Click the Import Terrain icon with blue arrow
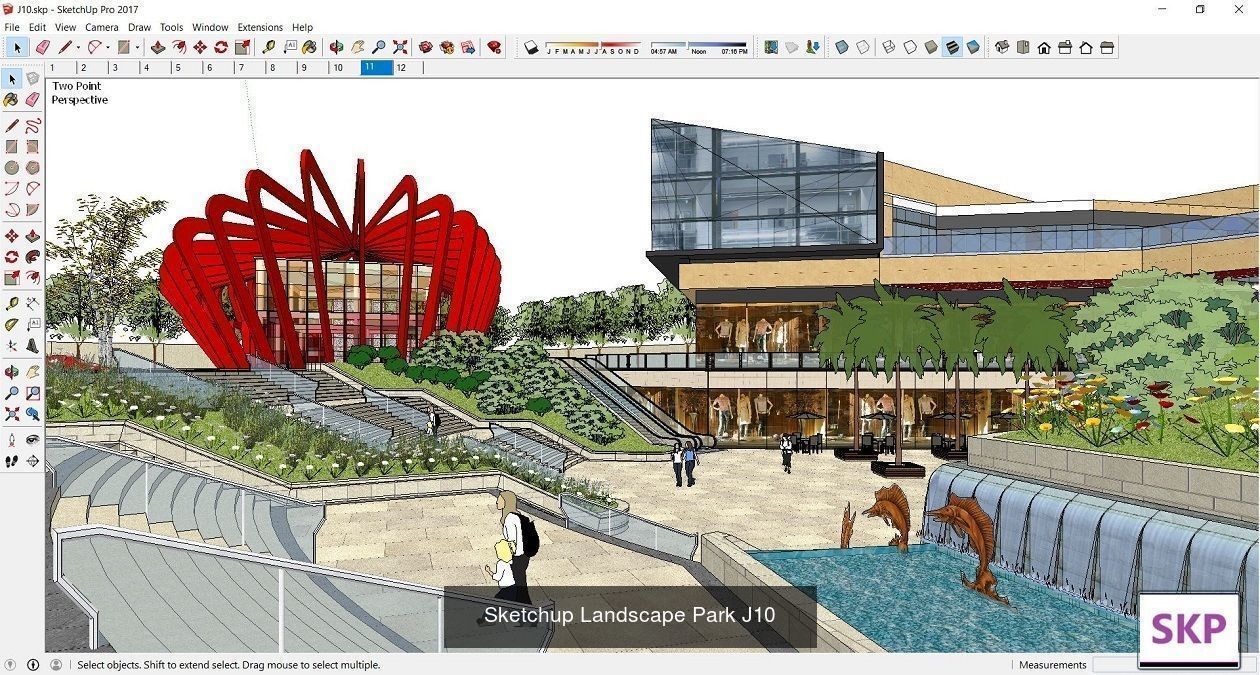Screen dimensions: 1260x675 [x=813, y=47]
